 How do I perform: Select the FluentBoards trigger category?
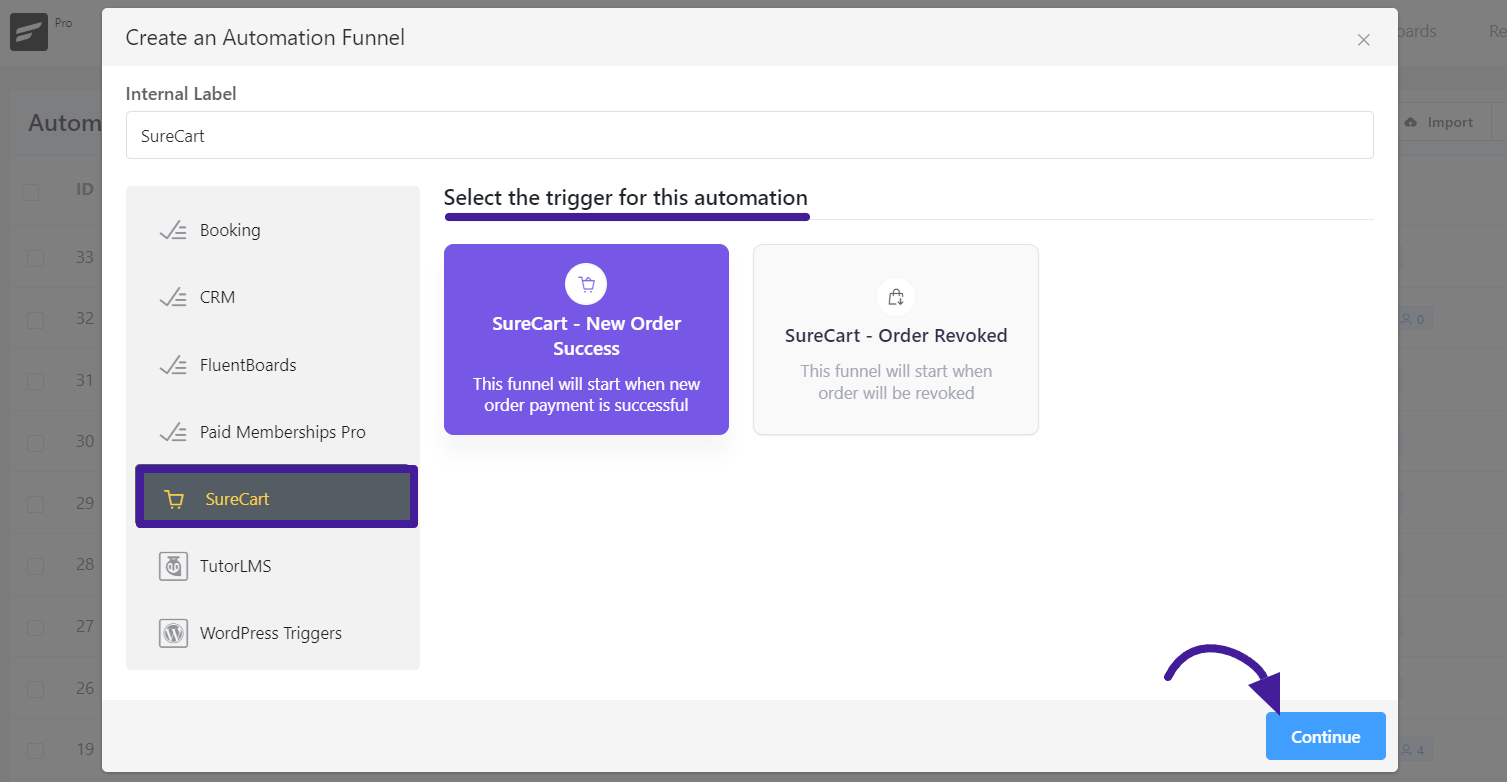pos(273,365)
